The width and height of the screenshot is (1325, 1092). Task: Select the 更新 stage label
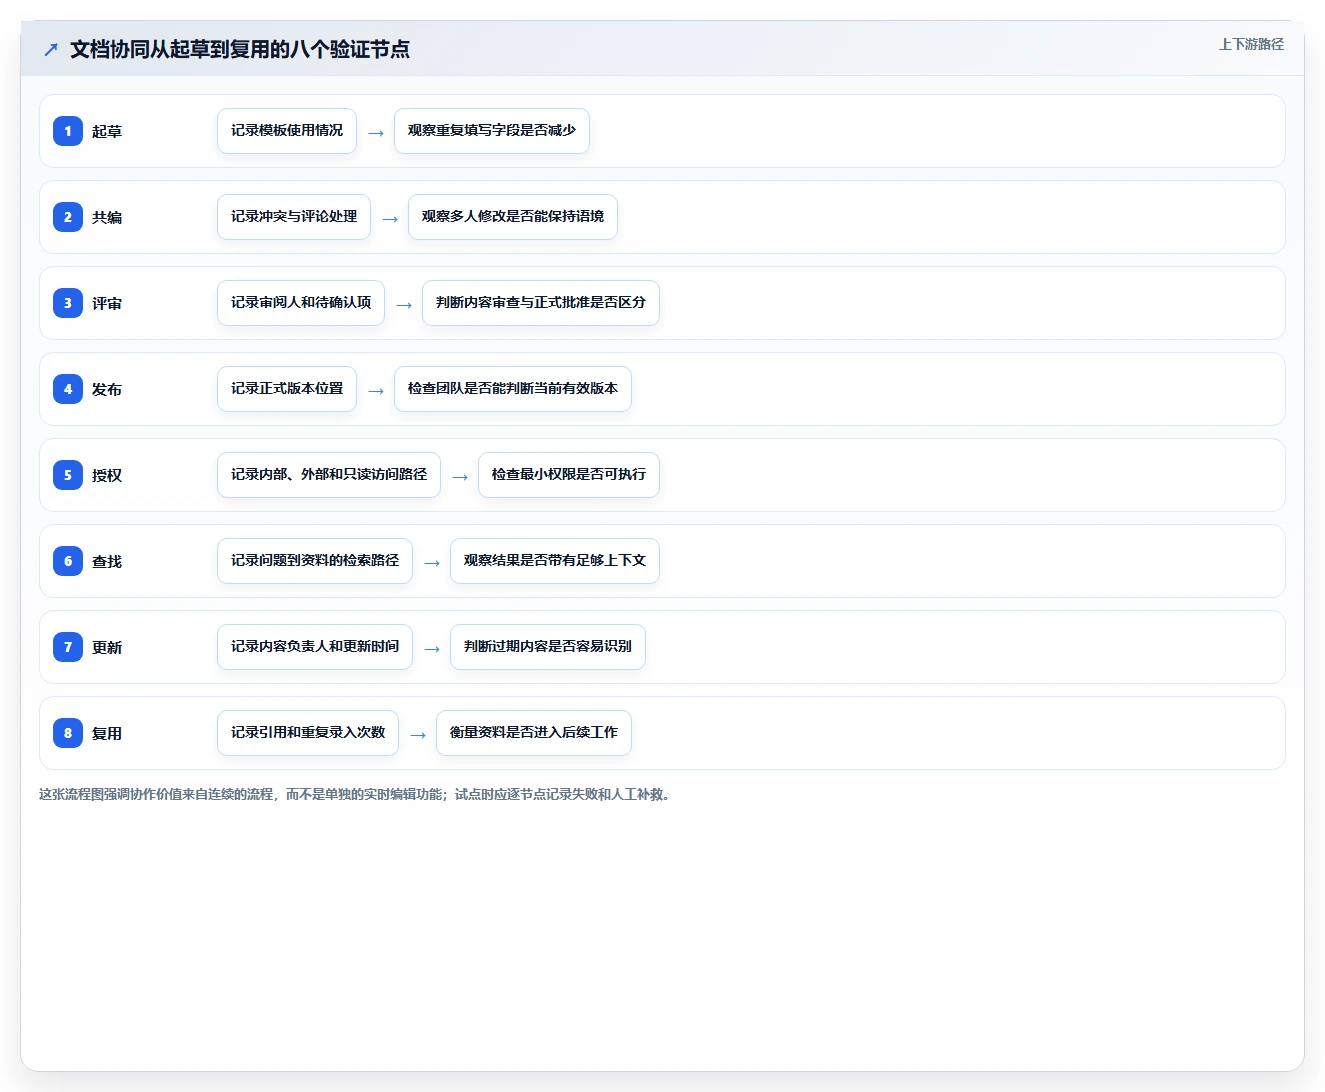point(107,647)
